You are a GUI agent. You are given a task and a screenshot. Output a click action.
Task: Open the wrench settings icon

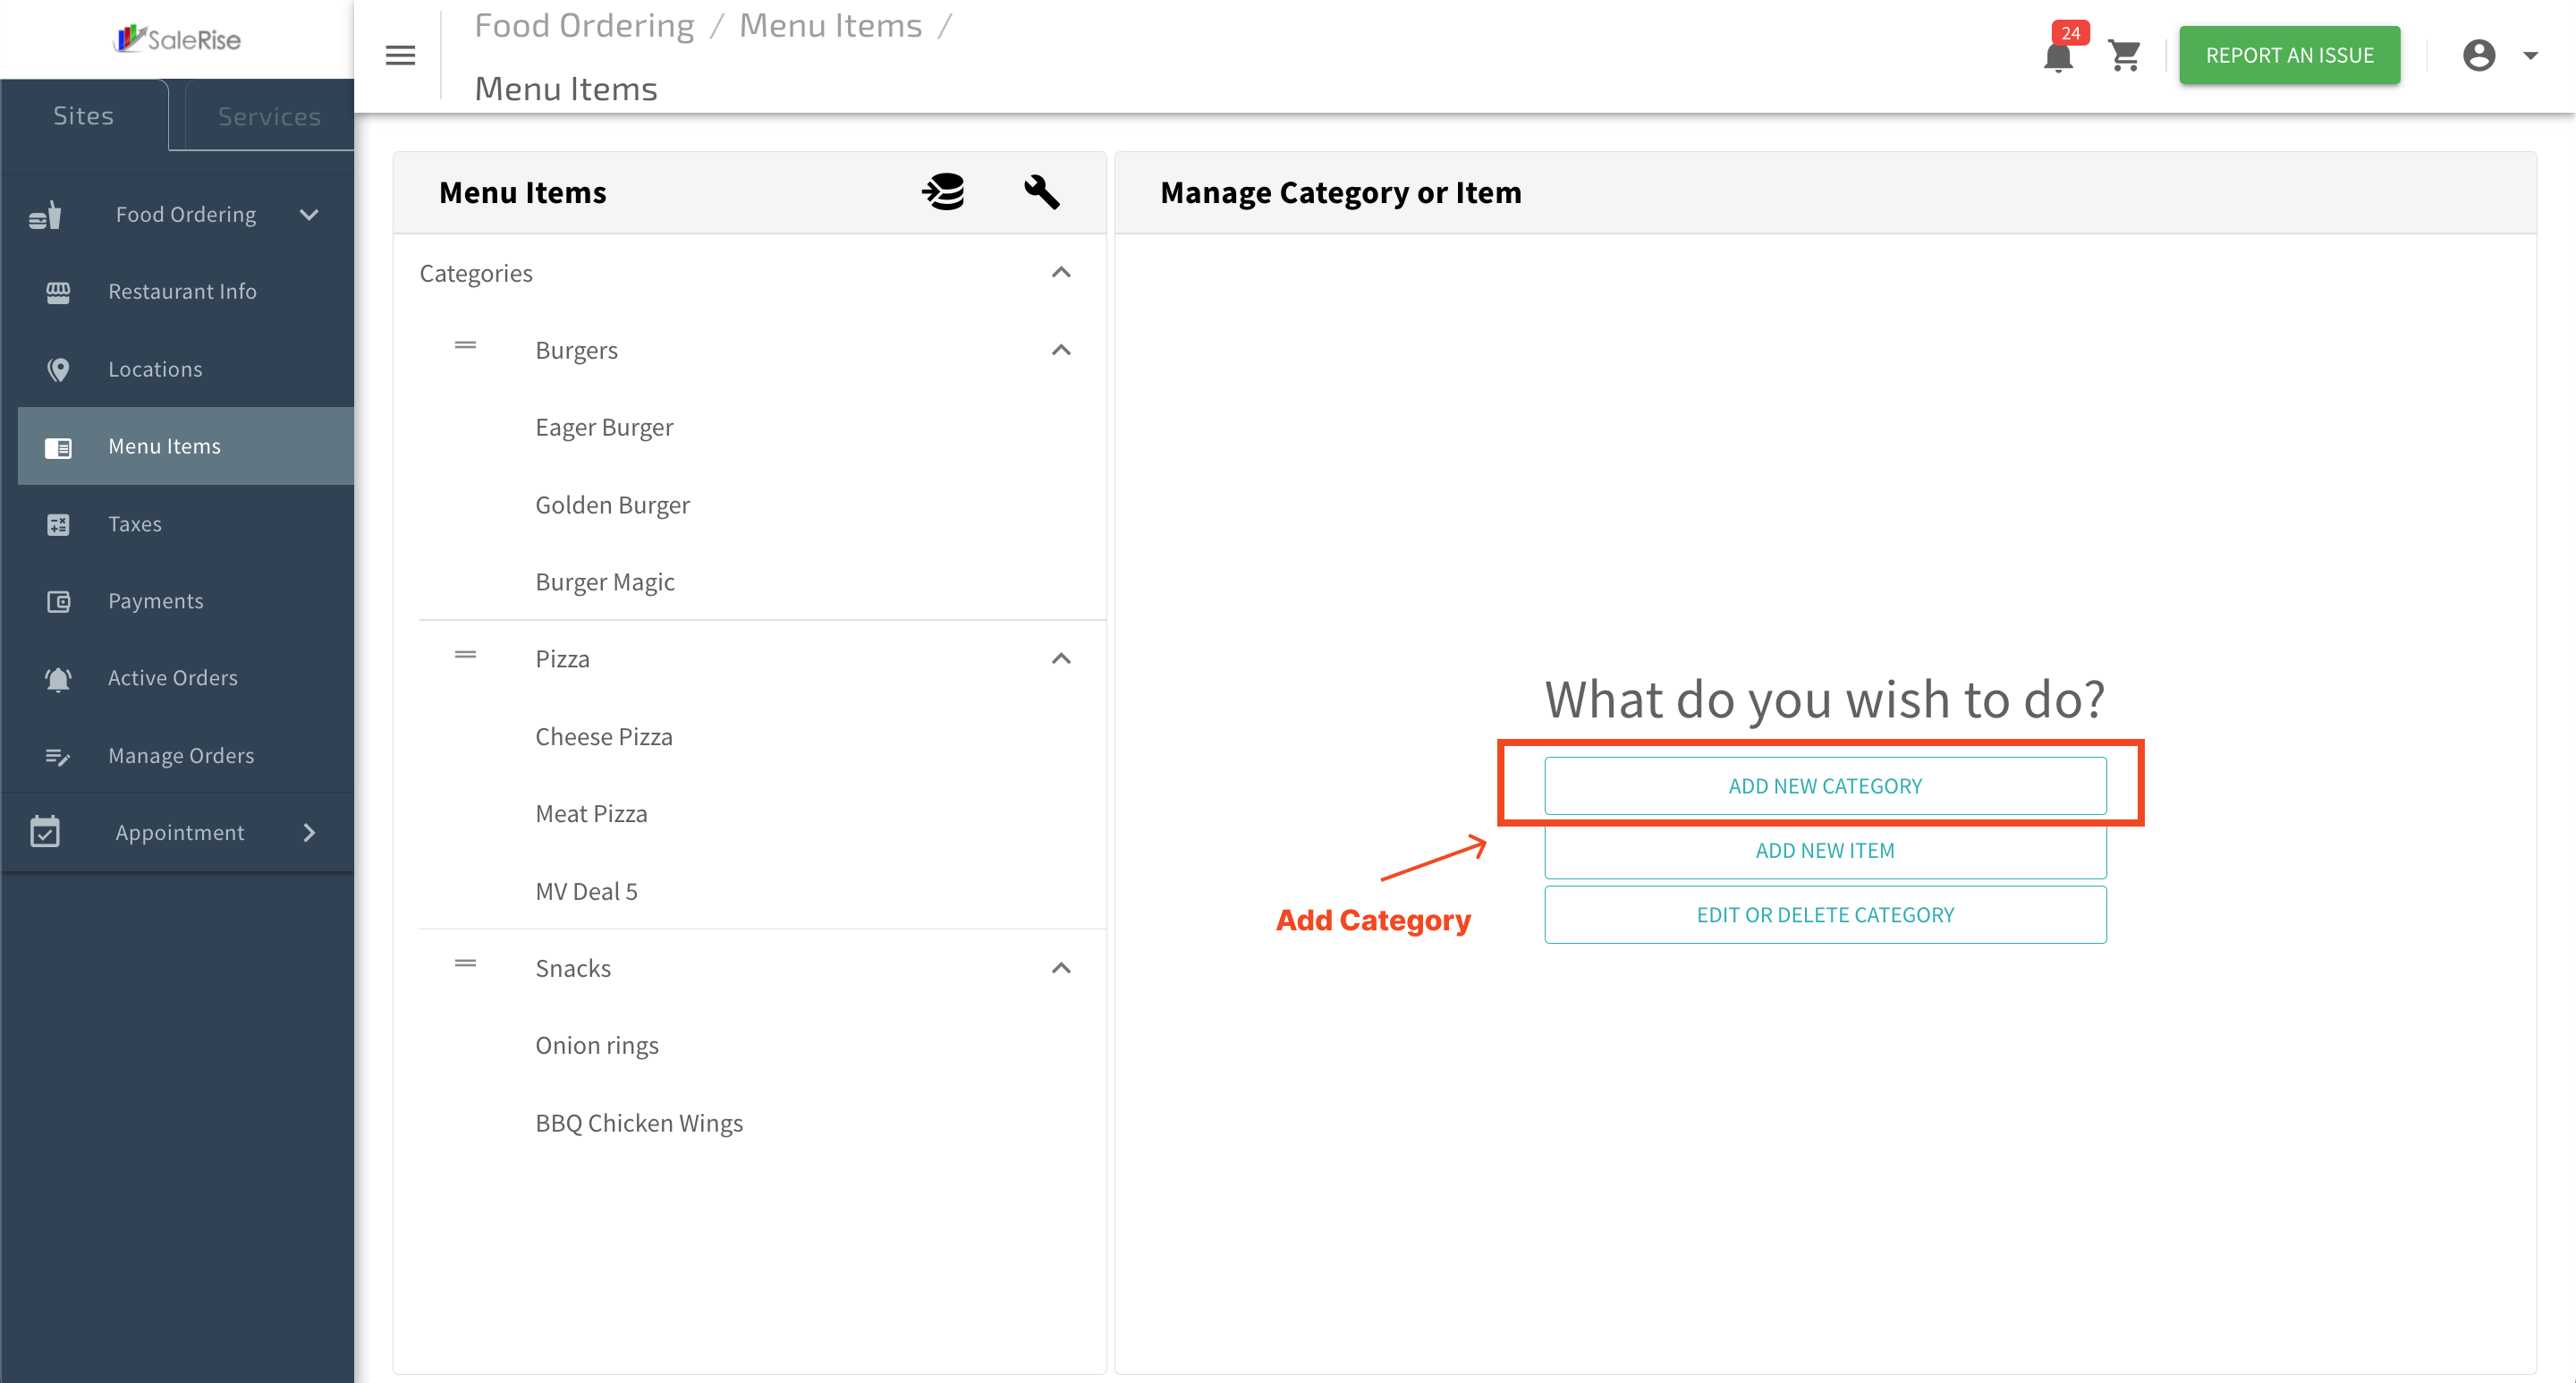click(x=1041, y=192)
